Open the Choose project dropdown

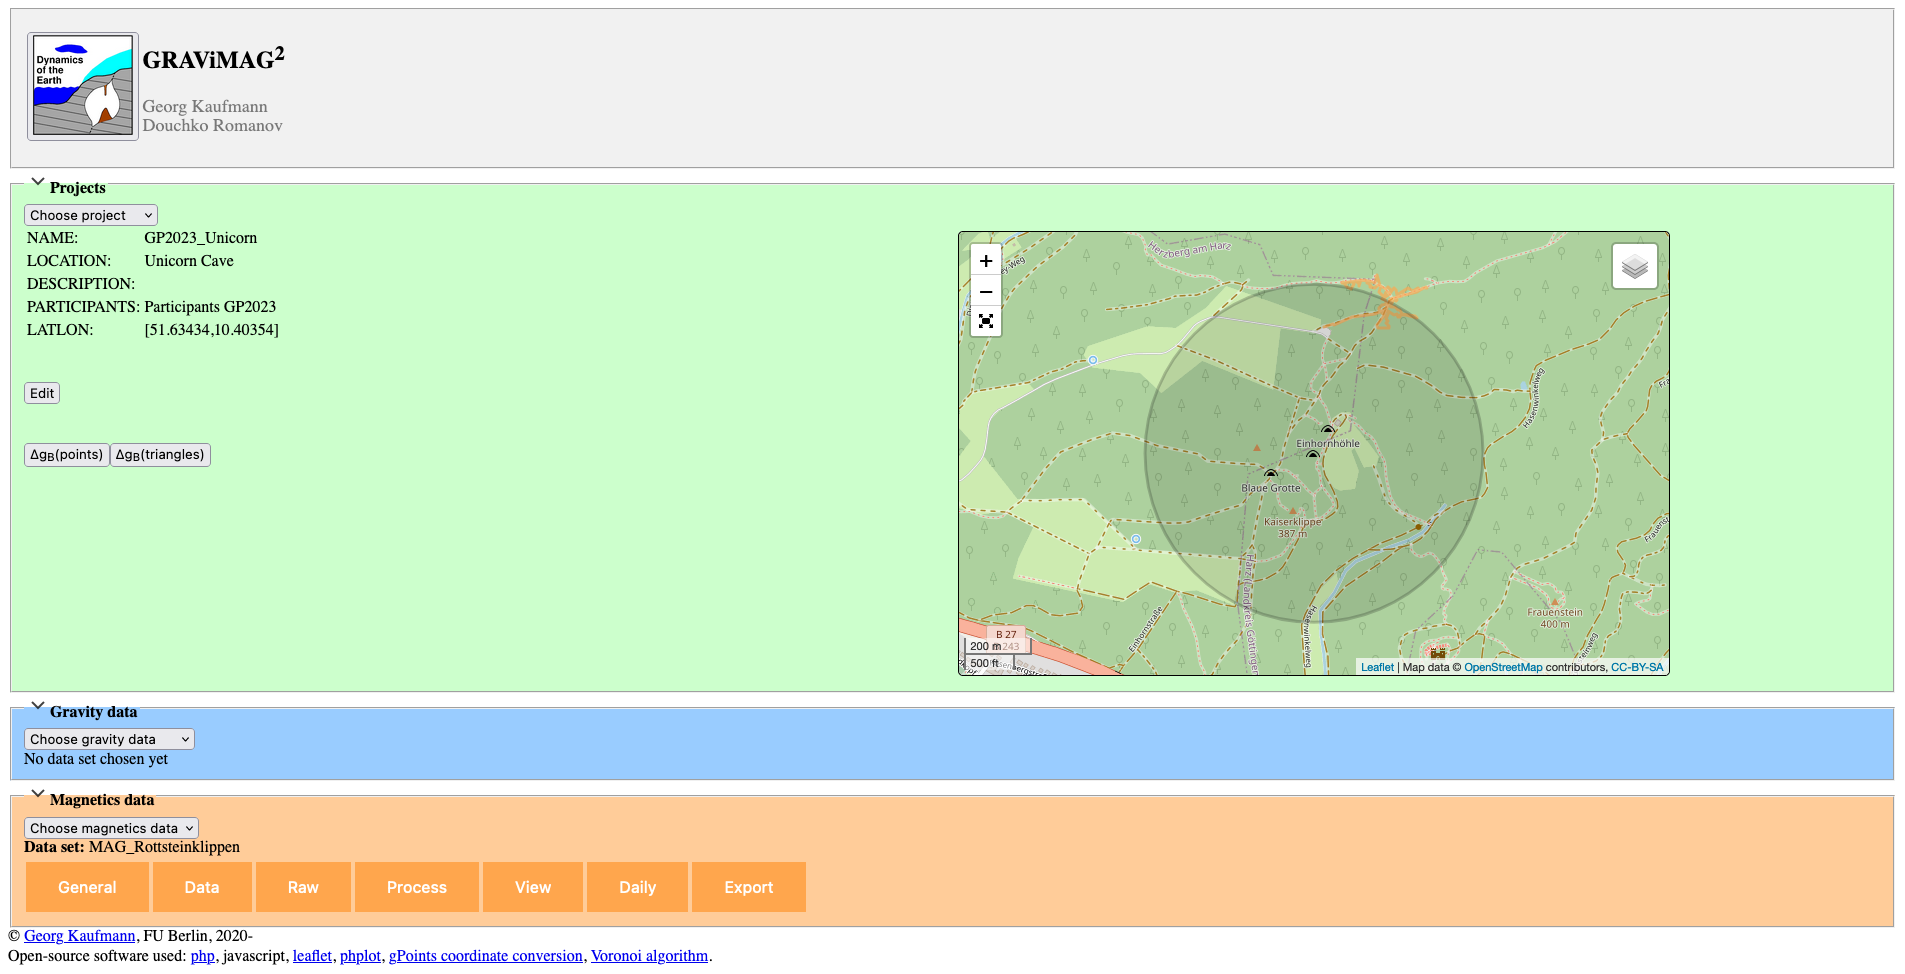91,215
